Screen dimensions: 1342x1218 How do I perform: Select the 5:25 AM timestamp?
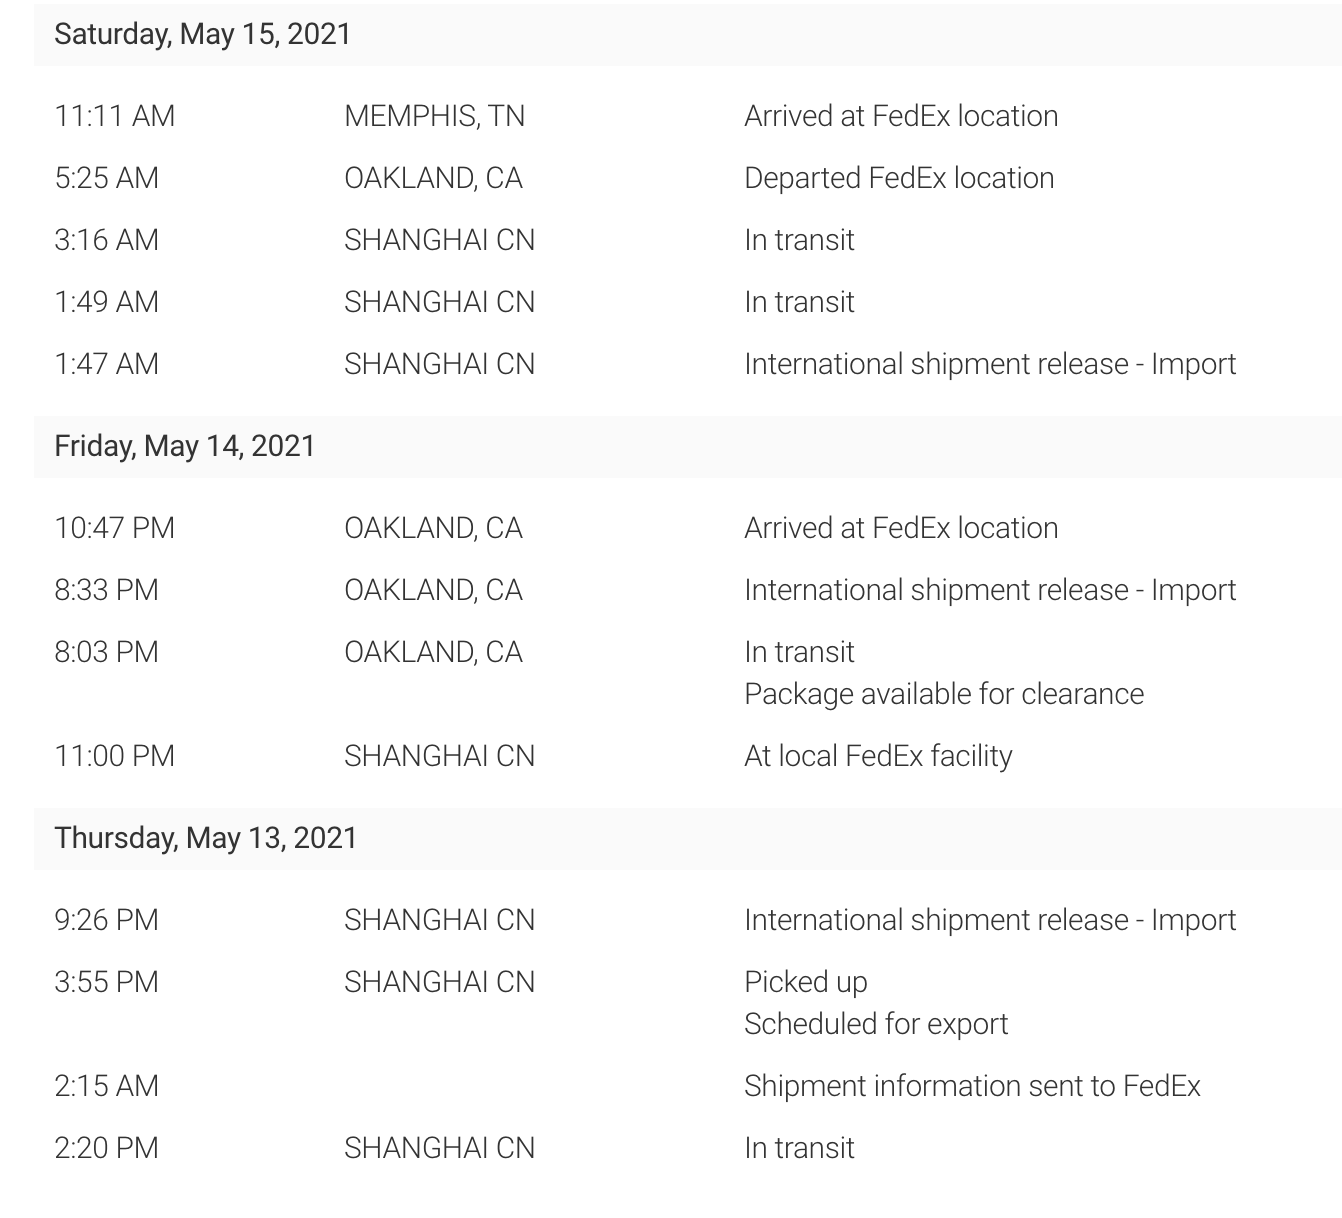point(107,178)
